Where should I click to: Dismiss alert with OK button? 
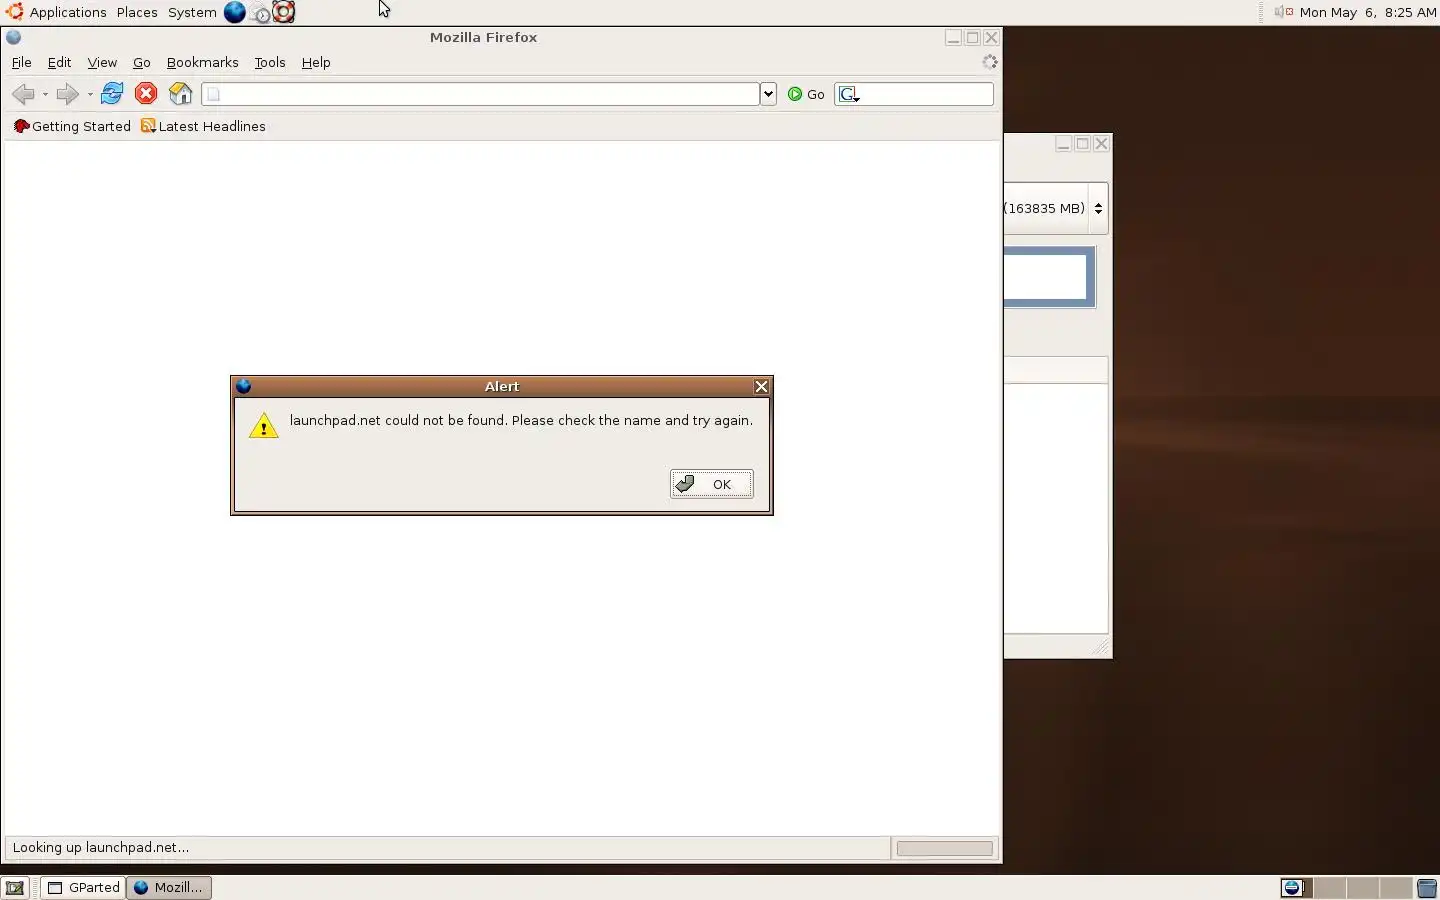(712, 484)
